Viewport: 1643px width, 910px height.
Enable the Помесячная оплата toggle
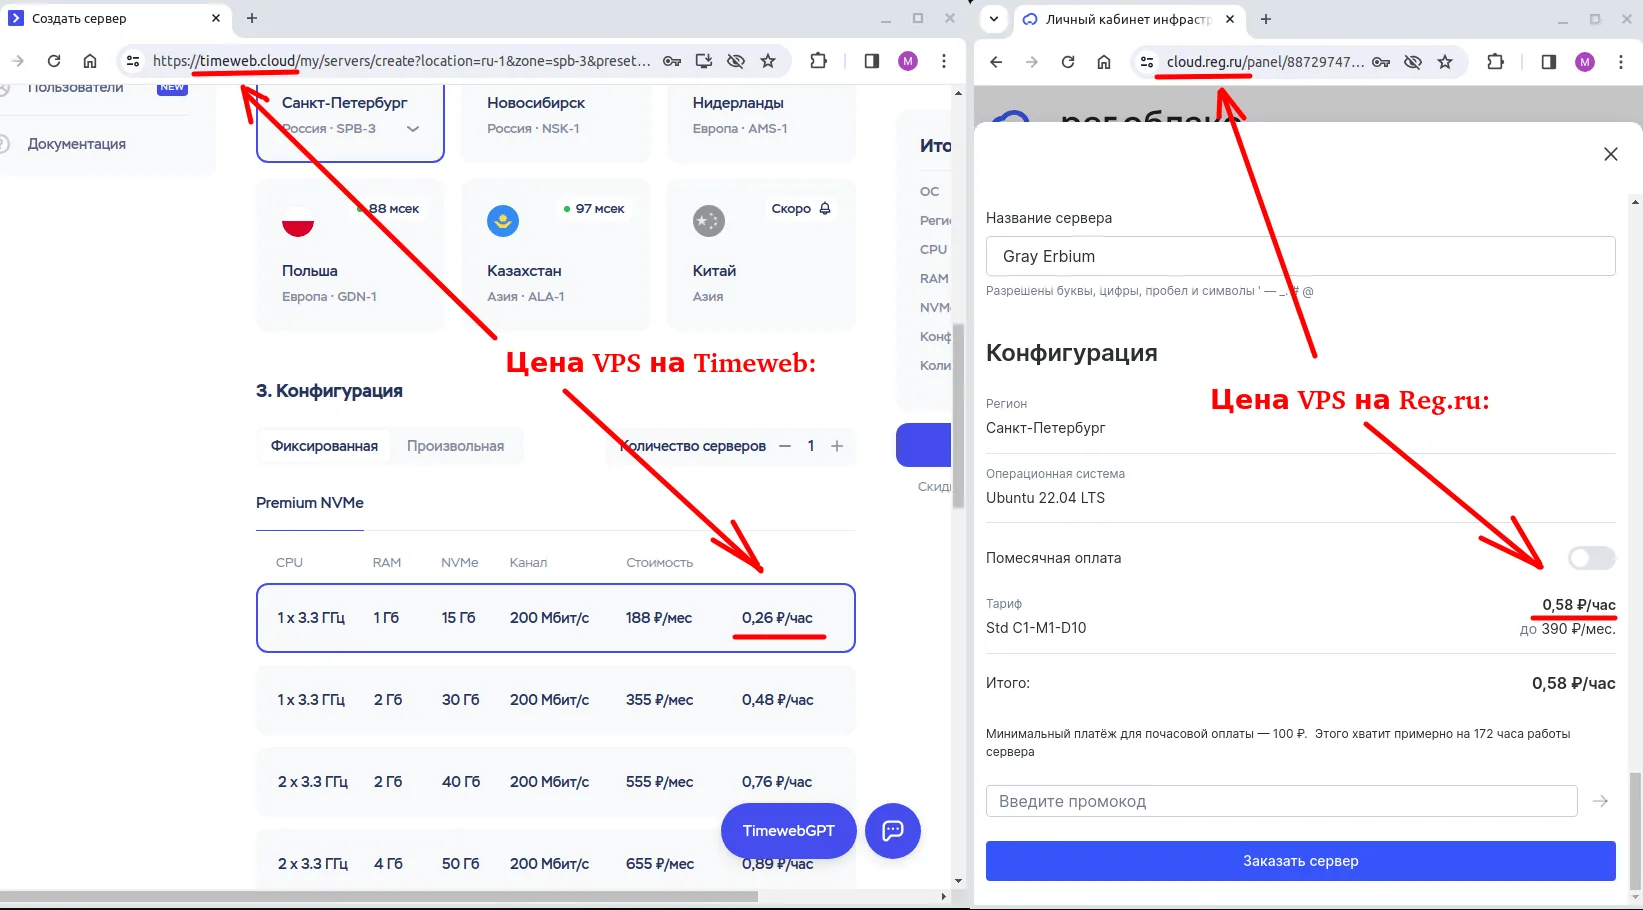pos(1591,558)
